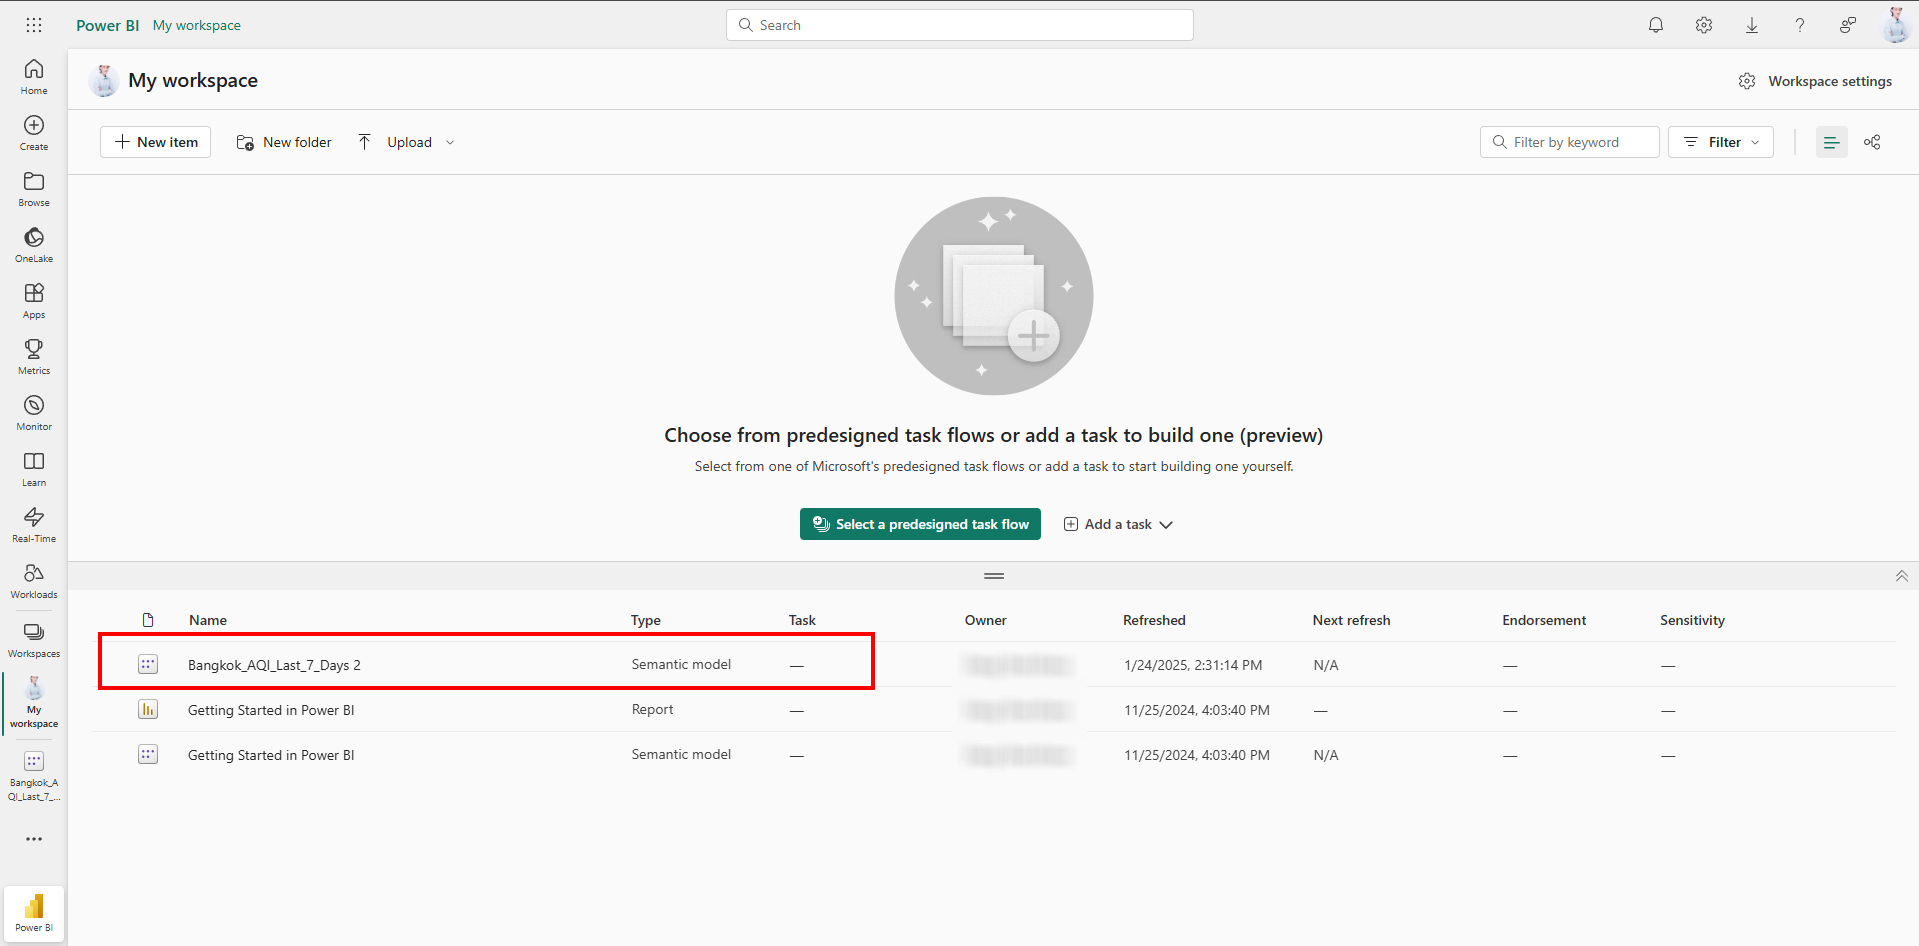This screenshot has width=1919, height=946.
Task: Open Filter dropdown
Action: (1721, 142)
